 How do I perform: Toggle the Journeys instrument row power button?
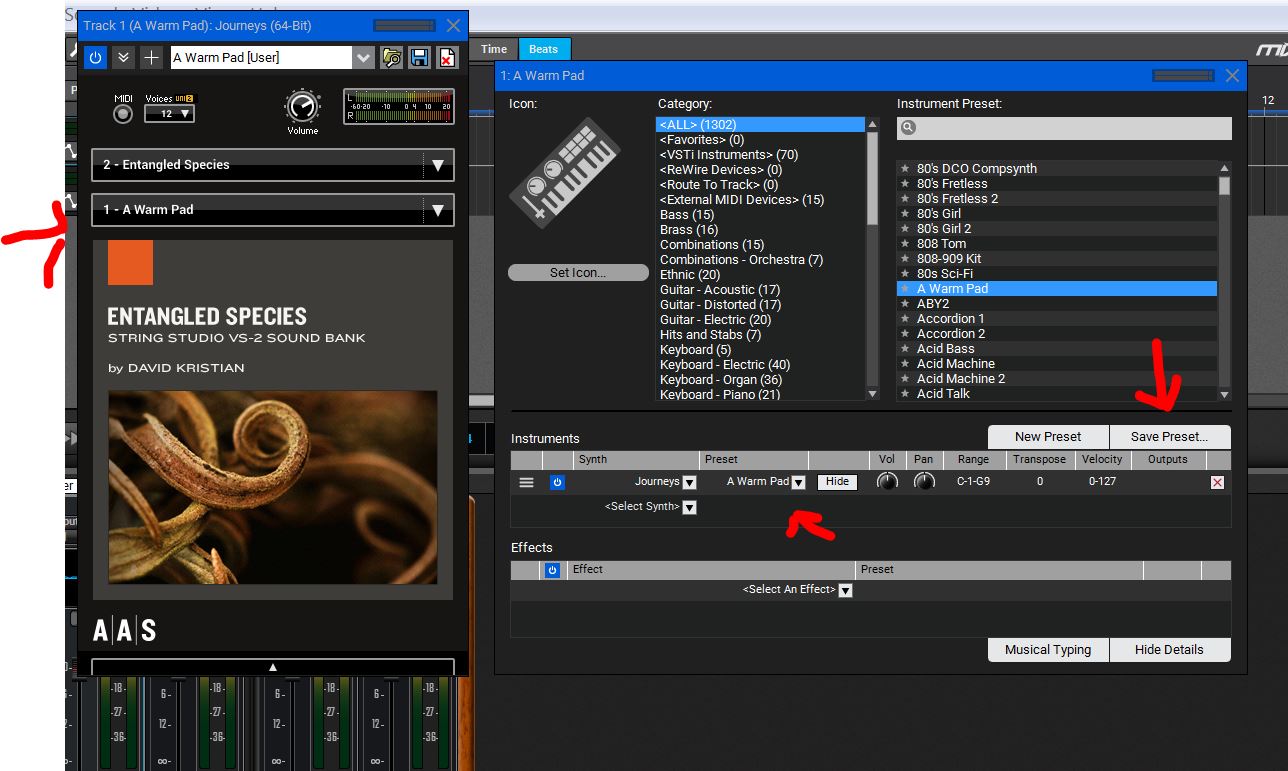tap(557, 482)
